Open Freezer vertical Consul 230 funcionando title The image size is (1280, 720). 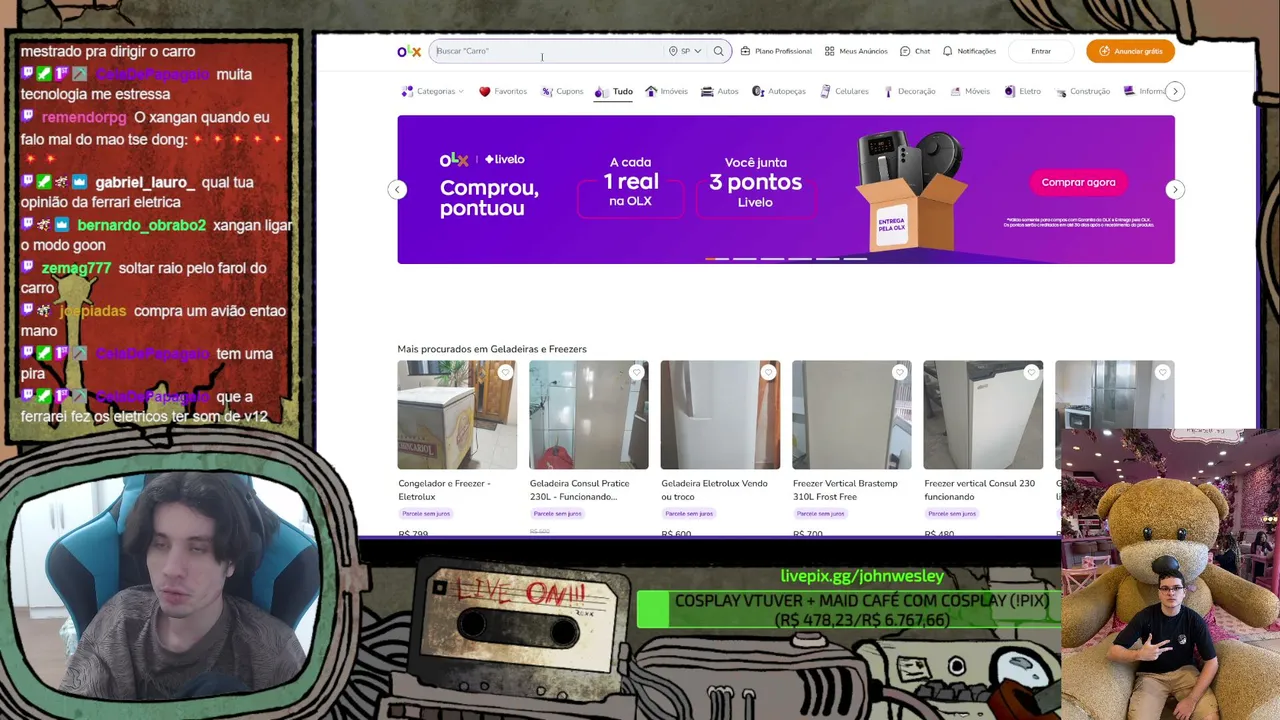click(x=979, y=490)
